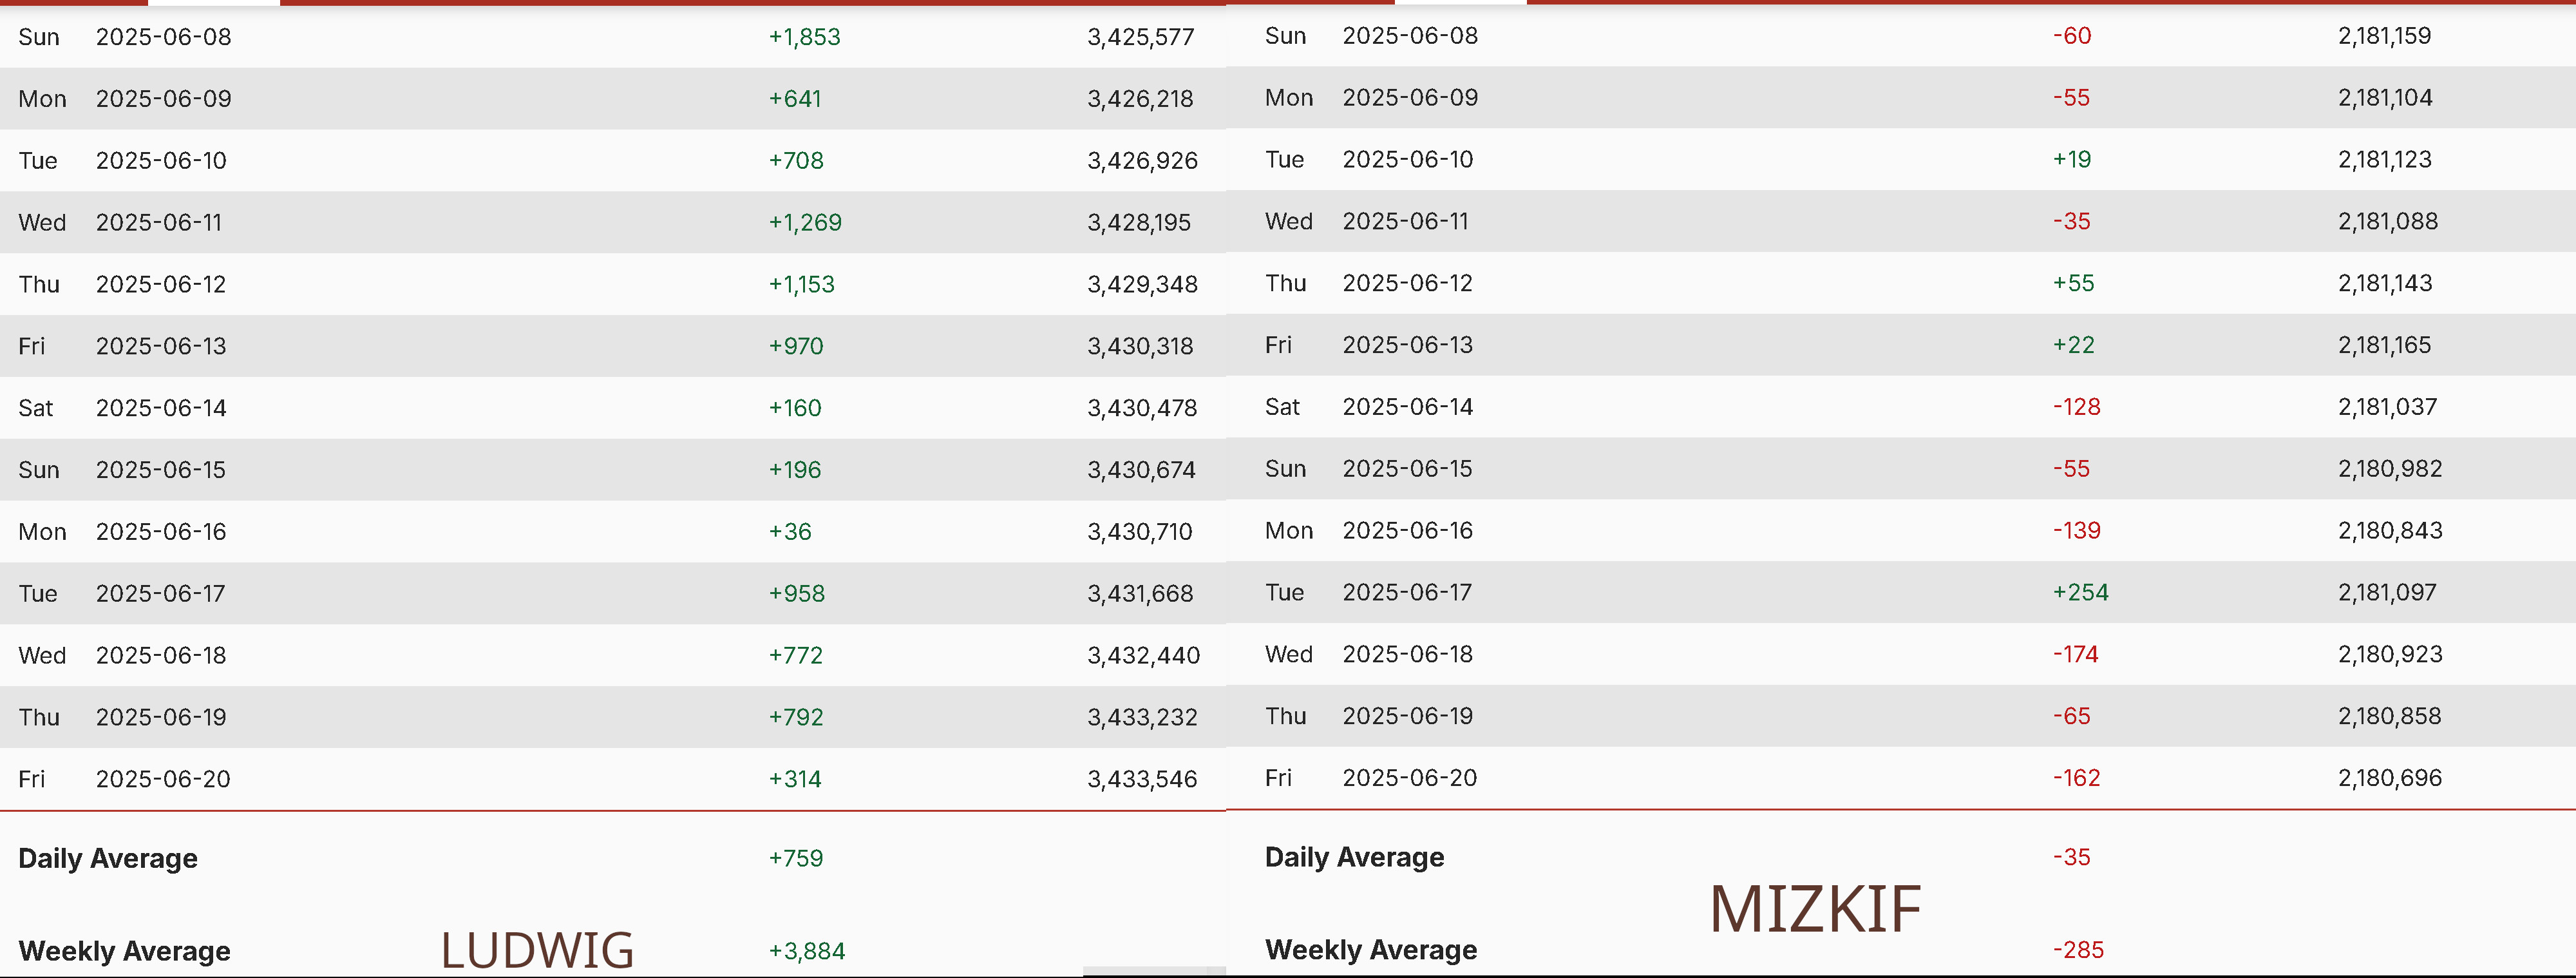Click the Daily Average label in Mizkif's table

(x=1354, y=859)
